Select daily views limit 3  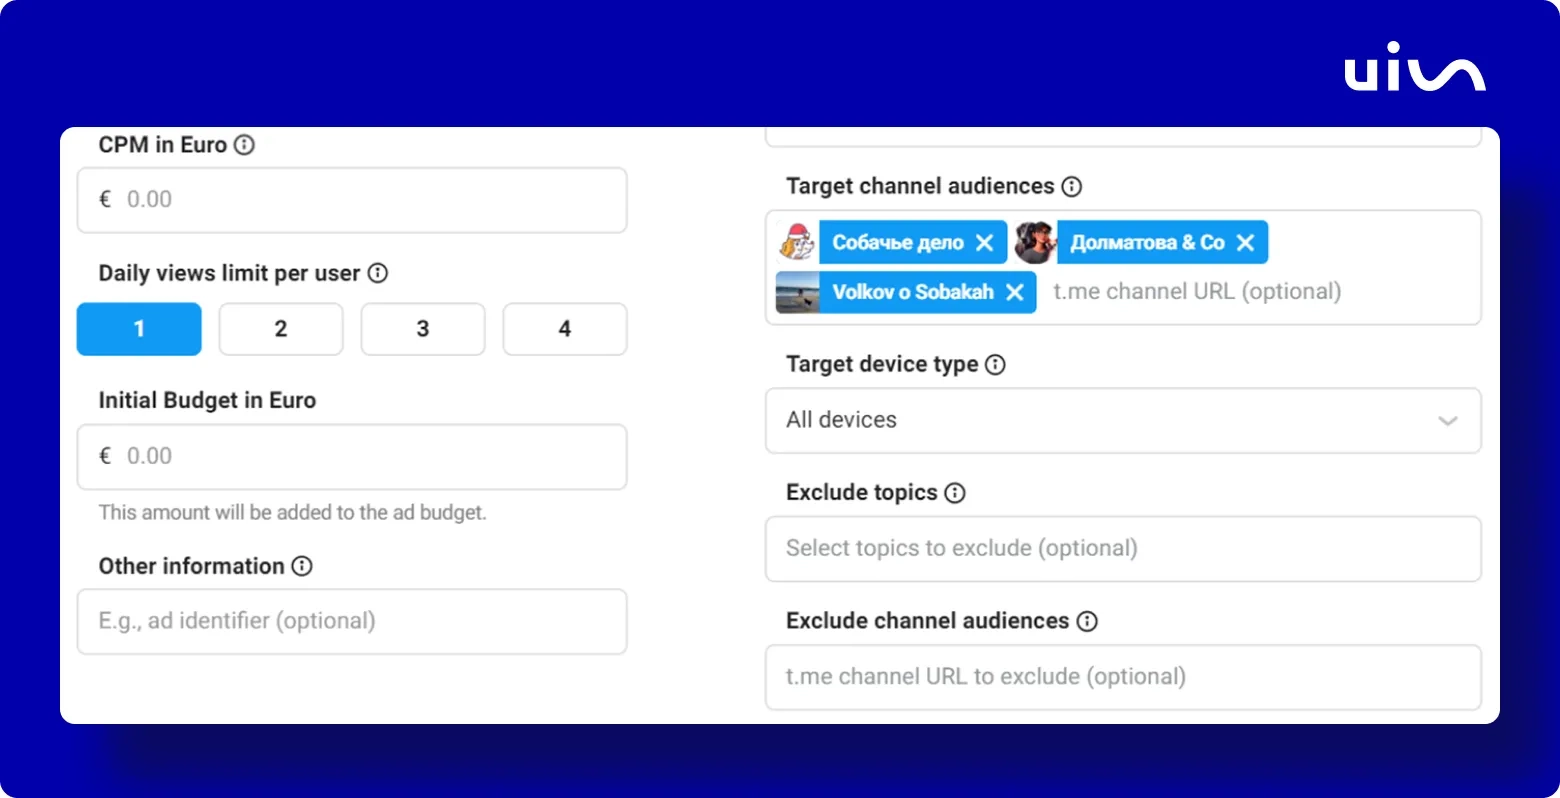423,329
